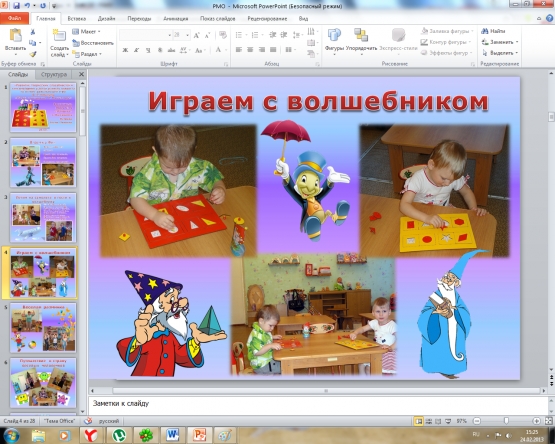The height and width of the screenshot is (444, 555).
Task: Justify the text alignment
Action: pos(273,50)
